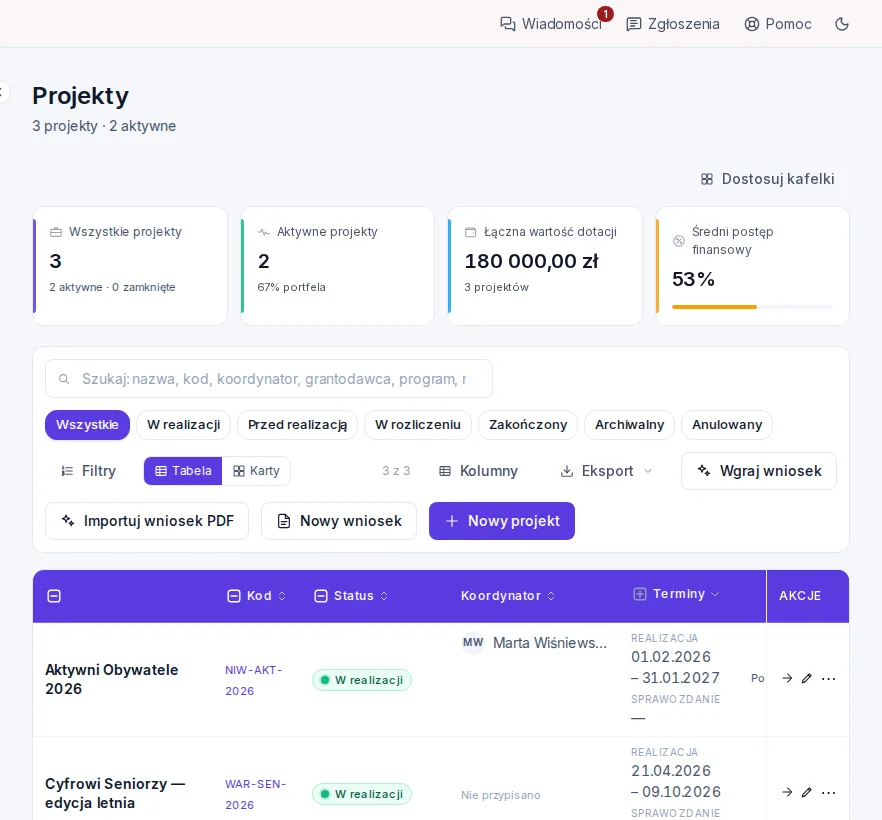Click the search magnifier icon
Screen dimensions: 882x820
pyautogui.click(x=64, y=379)
